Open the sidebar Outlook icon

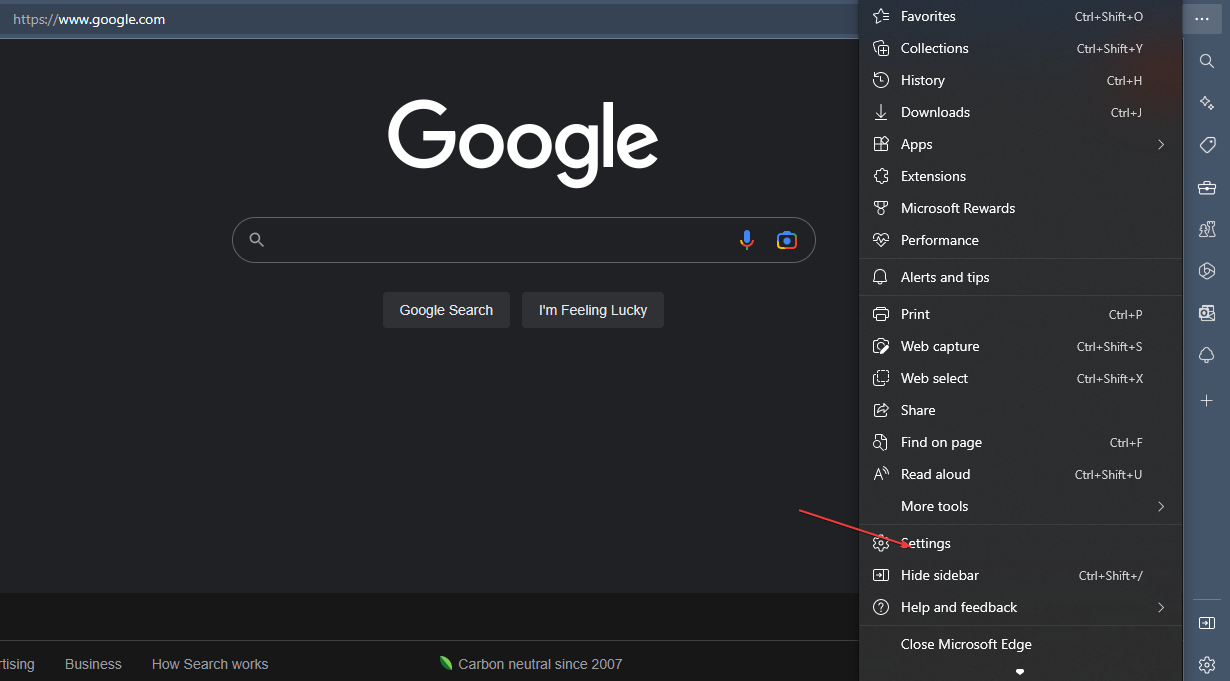(x=1207, y=313)
